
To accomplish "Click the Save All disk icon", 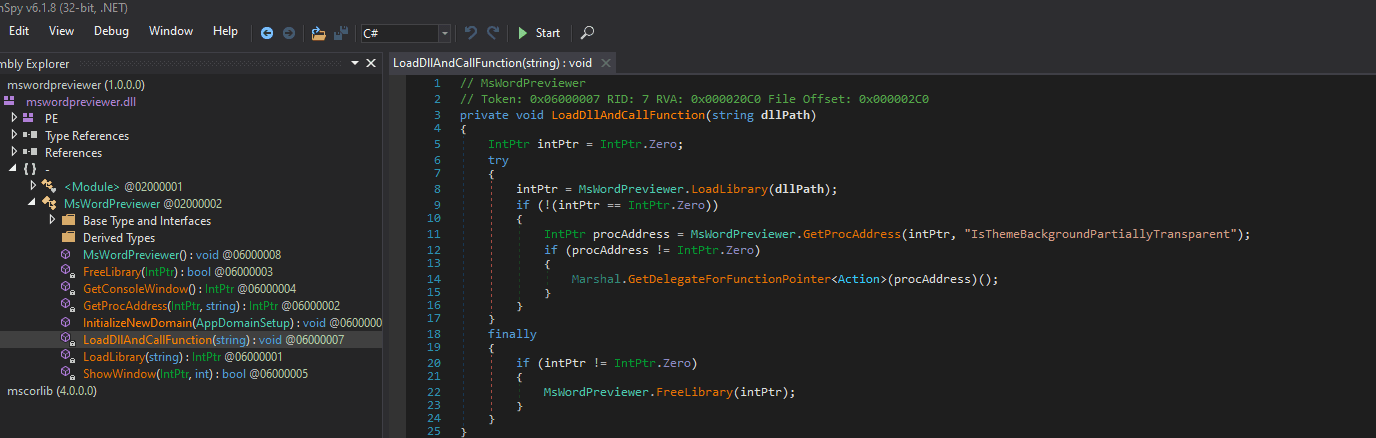I will coord(341,33).
